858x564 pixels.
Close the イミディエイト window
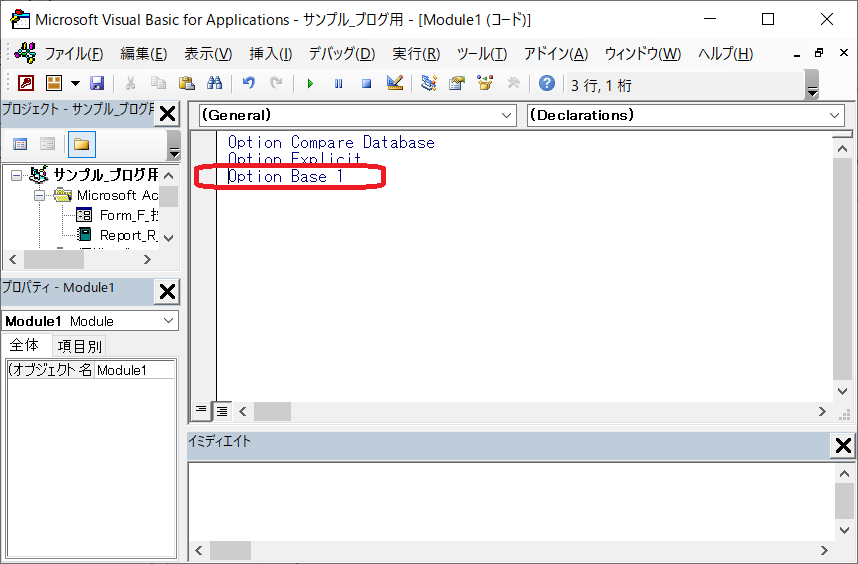click(x=843, y=446)
